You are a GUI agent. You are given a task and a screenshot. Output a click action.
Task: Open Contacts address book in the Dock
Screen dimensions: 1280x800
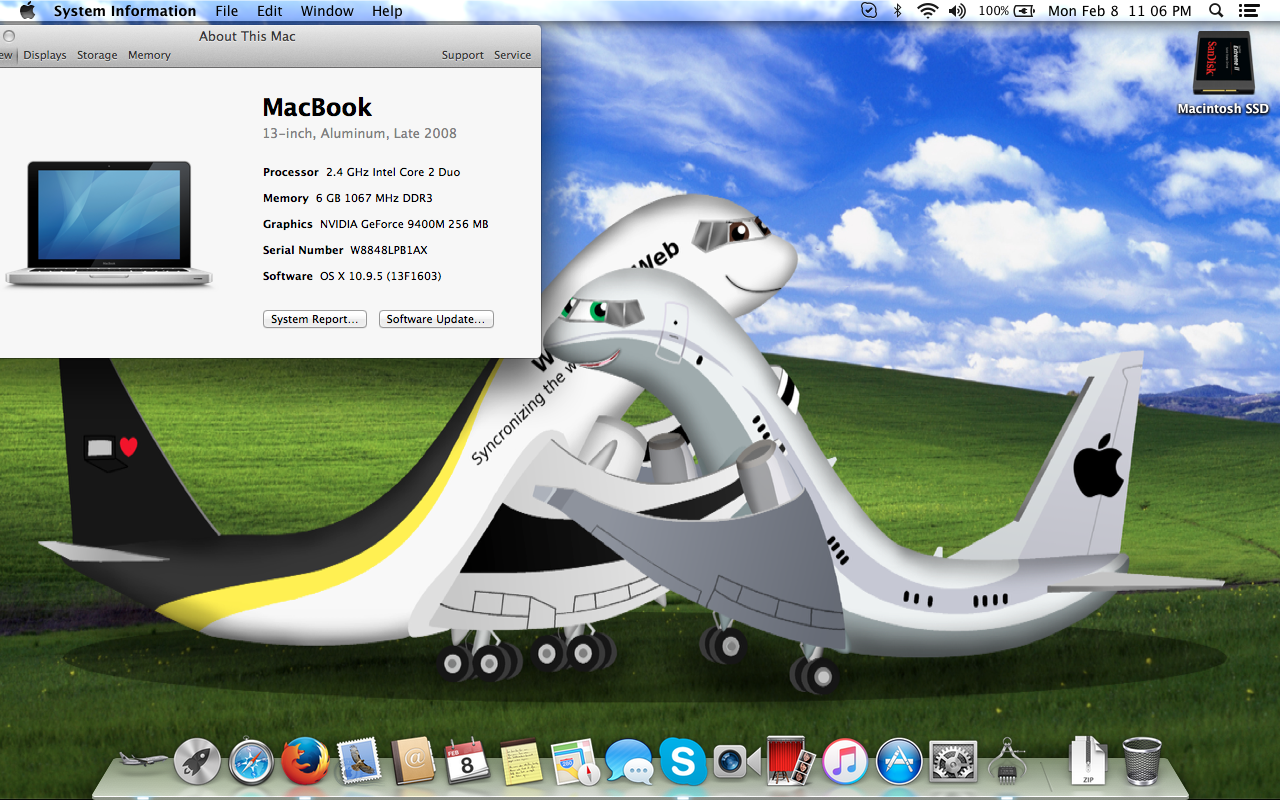(413, 762)
